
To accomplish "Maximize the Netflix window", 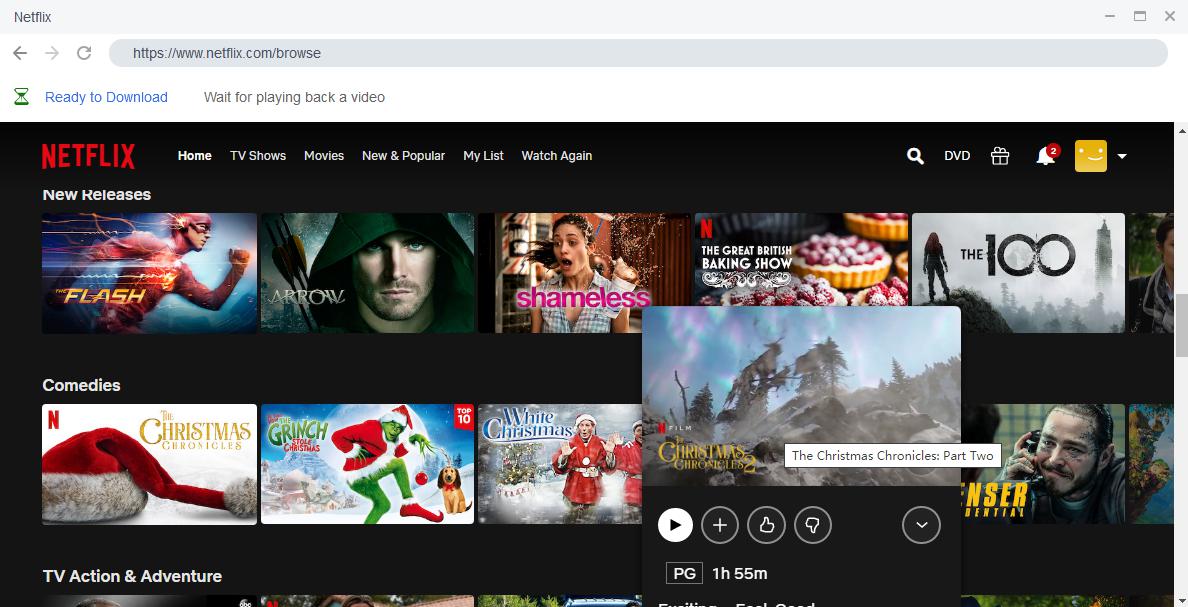I will click(x=1140, y=16).
